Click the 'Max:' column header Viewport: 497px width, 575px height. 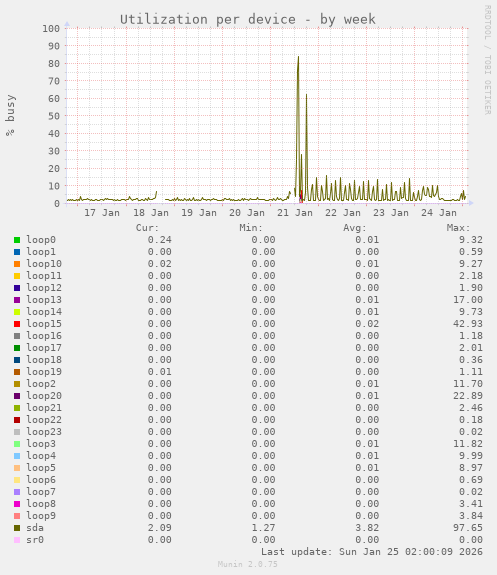tap(458, 228)
